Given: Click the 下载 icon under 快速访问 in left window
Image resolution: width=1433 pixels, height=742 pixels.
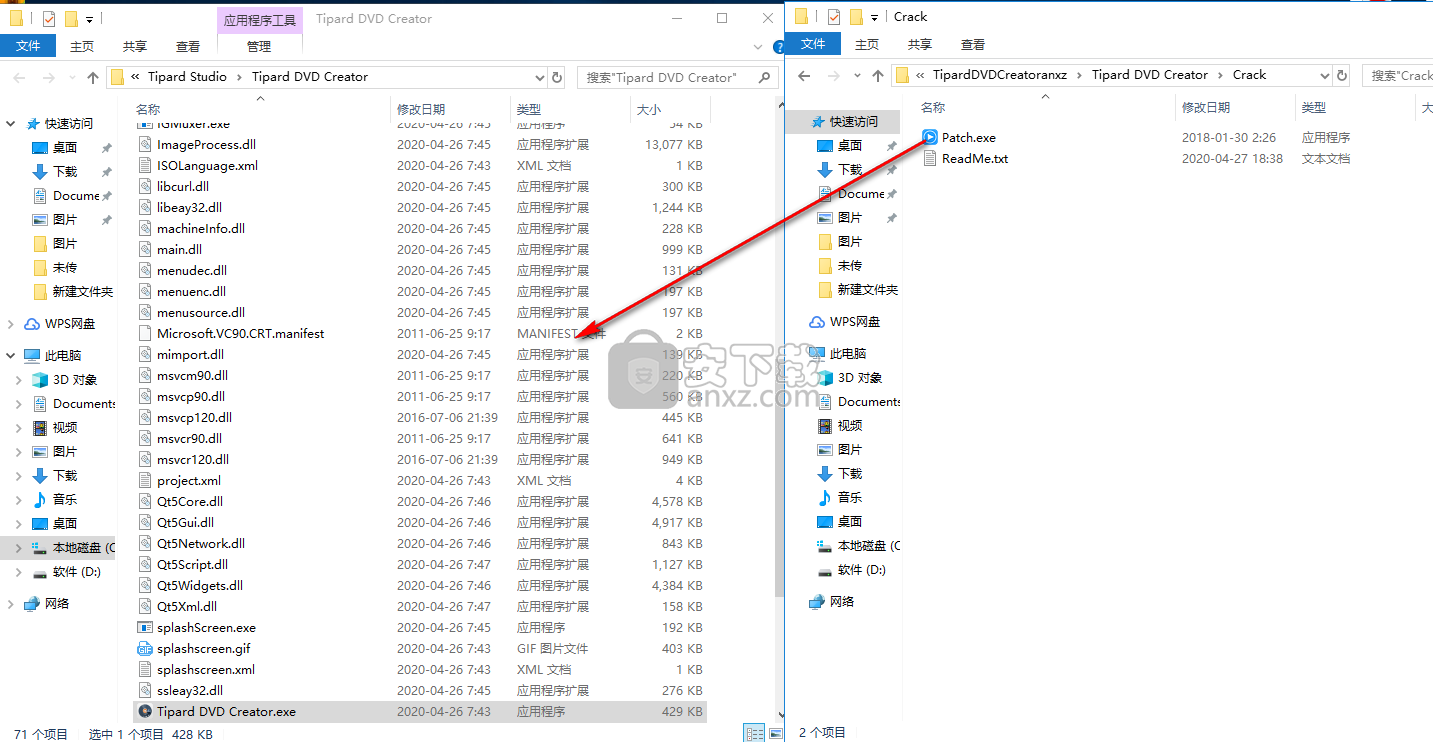Looking at the screenshot, I should tap(40, 172).
